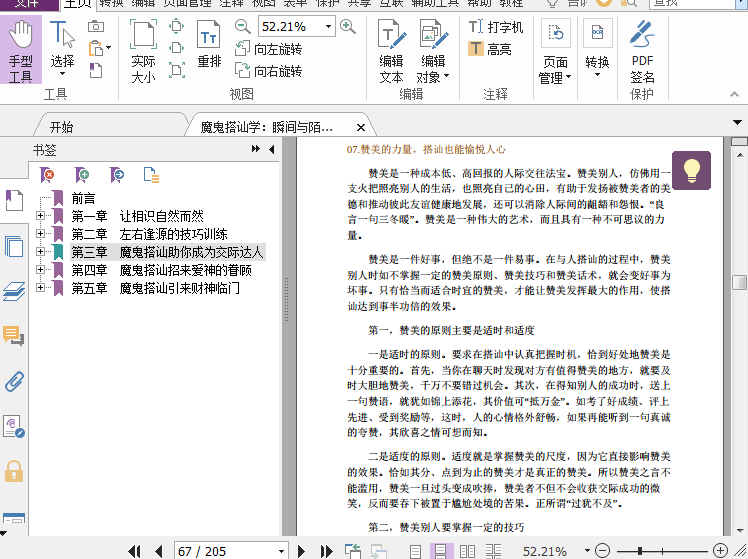Viewport: 748px width, 559px height.
Task: Click the Reflow (重排) icon
Action: 208,47
